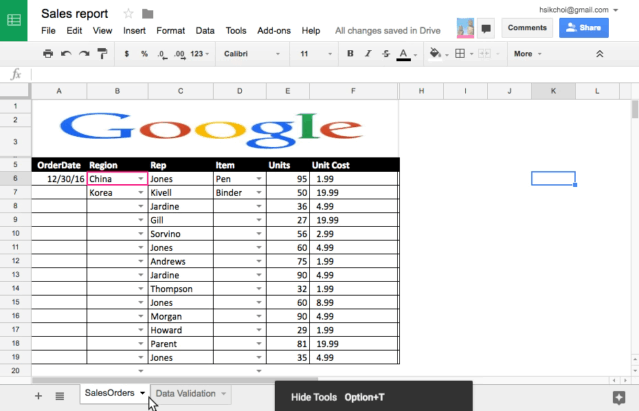Click into the formula bar
Screen dimensions: 639x411
point(334,75)
